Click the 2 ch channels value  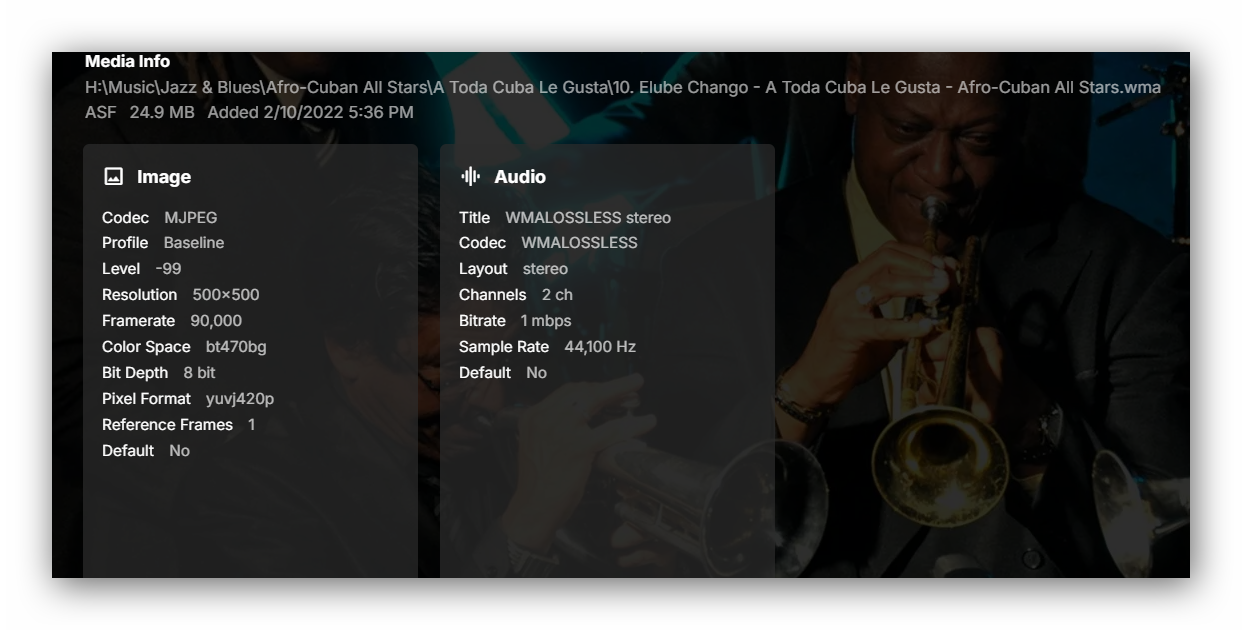click(557, 295)
